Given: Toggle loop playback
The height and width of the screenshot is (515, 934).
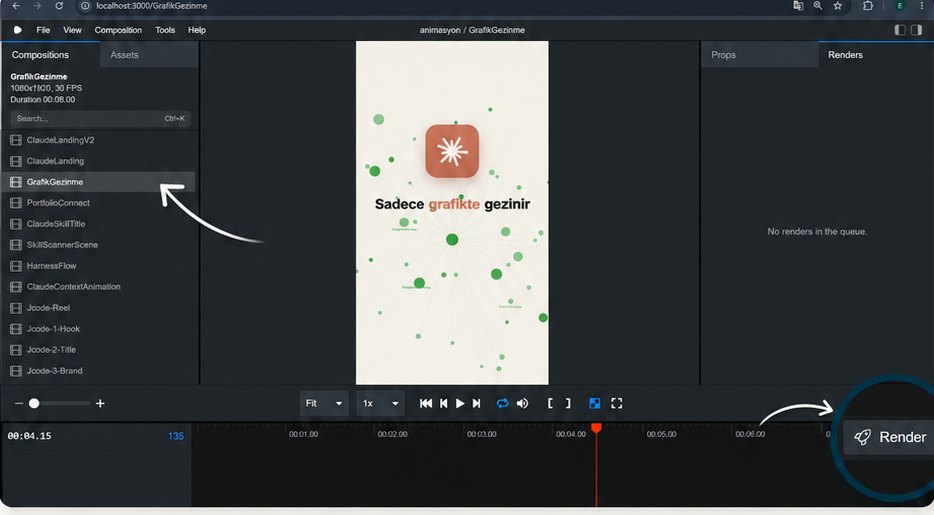Looking at the screenshot, I should click(502, 403).
